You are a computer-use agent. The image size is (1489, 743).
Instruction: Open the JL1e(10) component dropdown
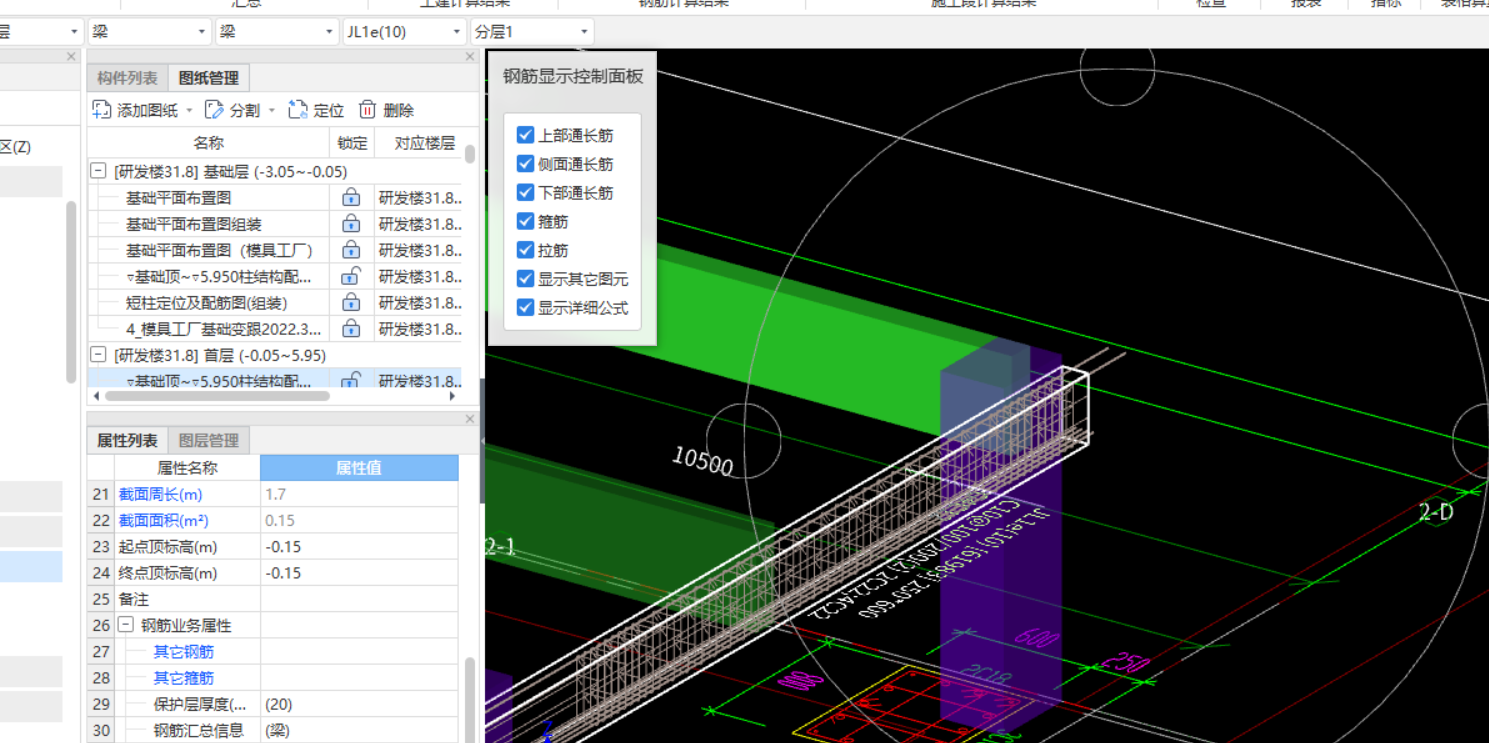tap(404, 32)
